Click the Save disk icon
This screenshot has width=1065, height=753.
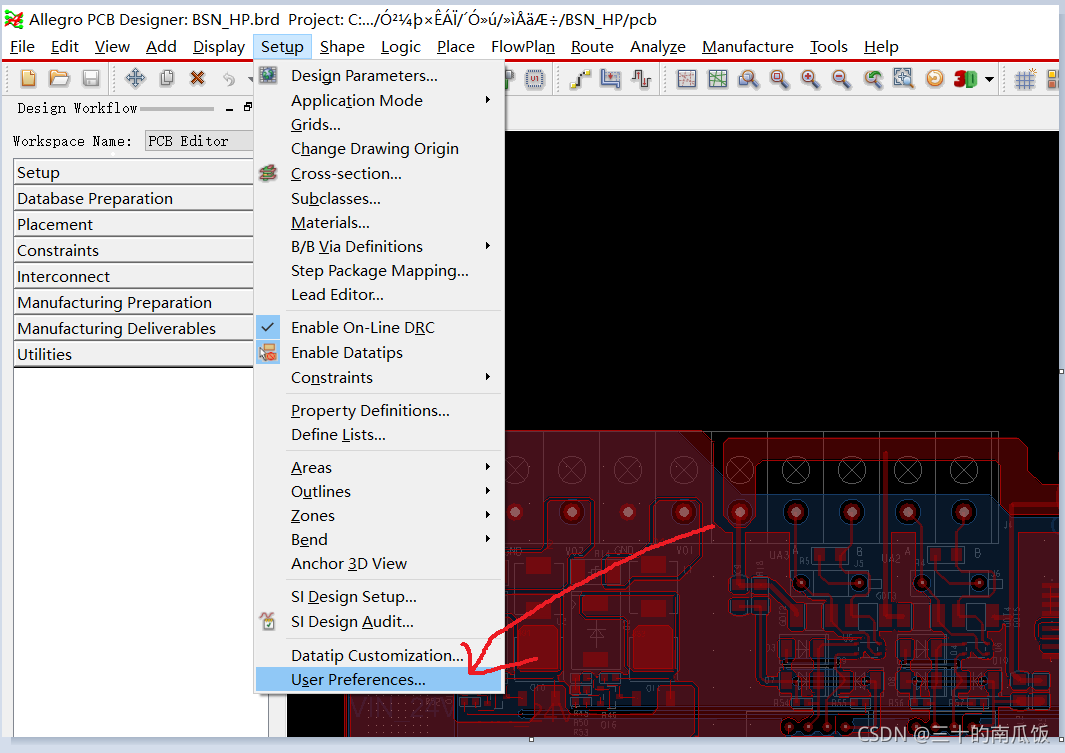(91, 79)
